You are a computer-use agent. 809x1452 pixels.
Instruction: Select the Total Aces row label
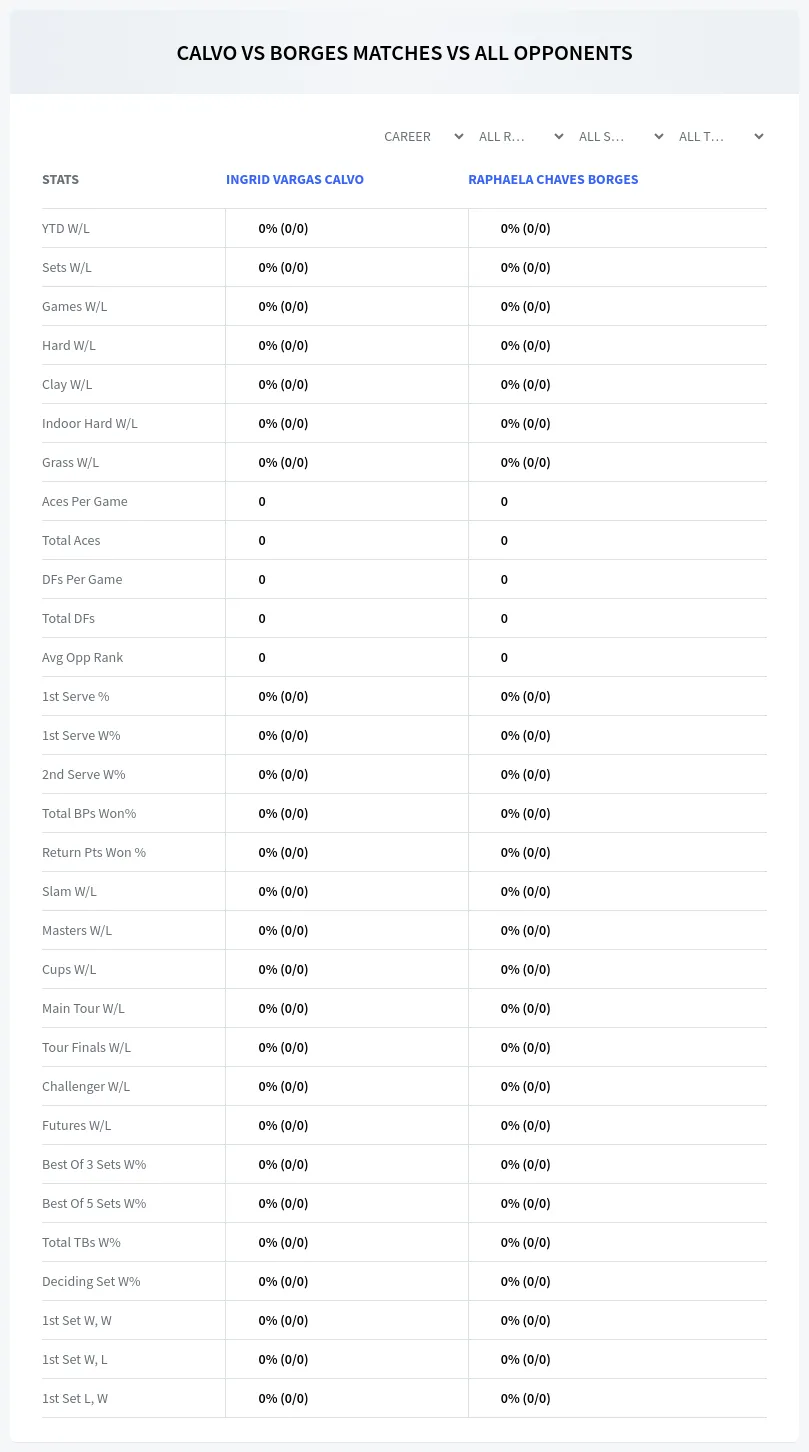71,540
